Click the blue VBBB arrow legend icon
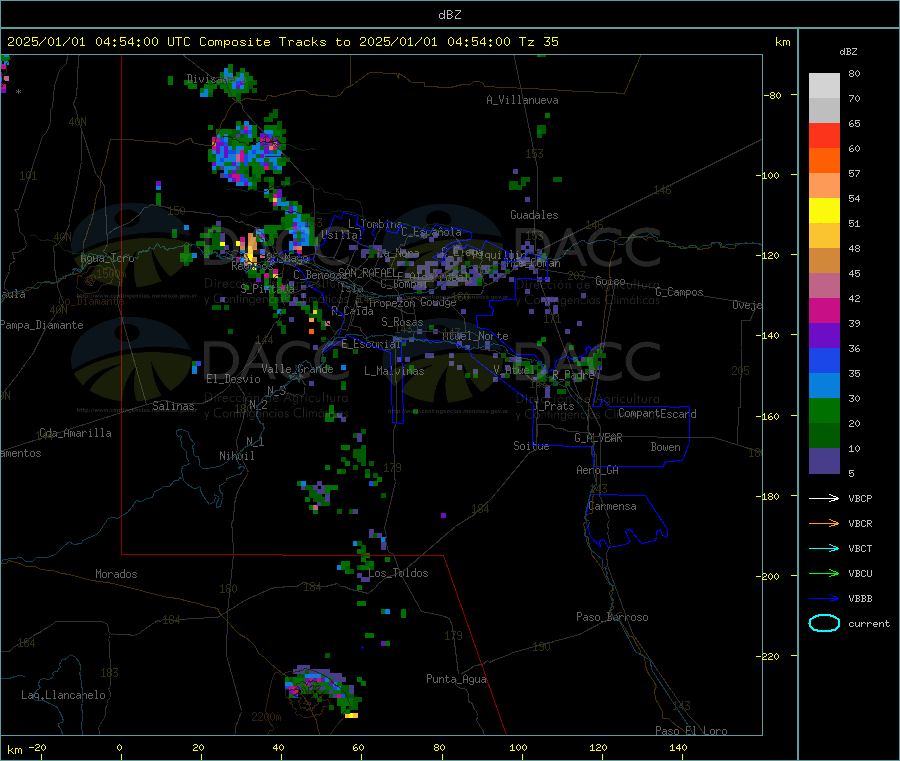 (x=824, y=598)
